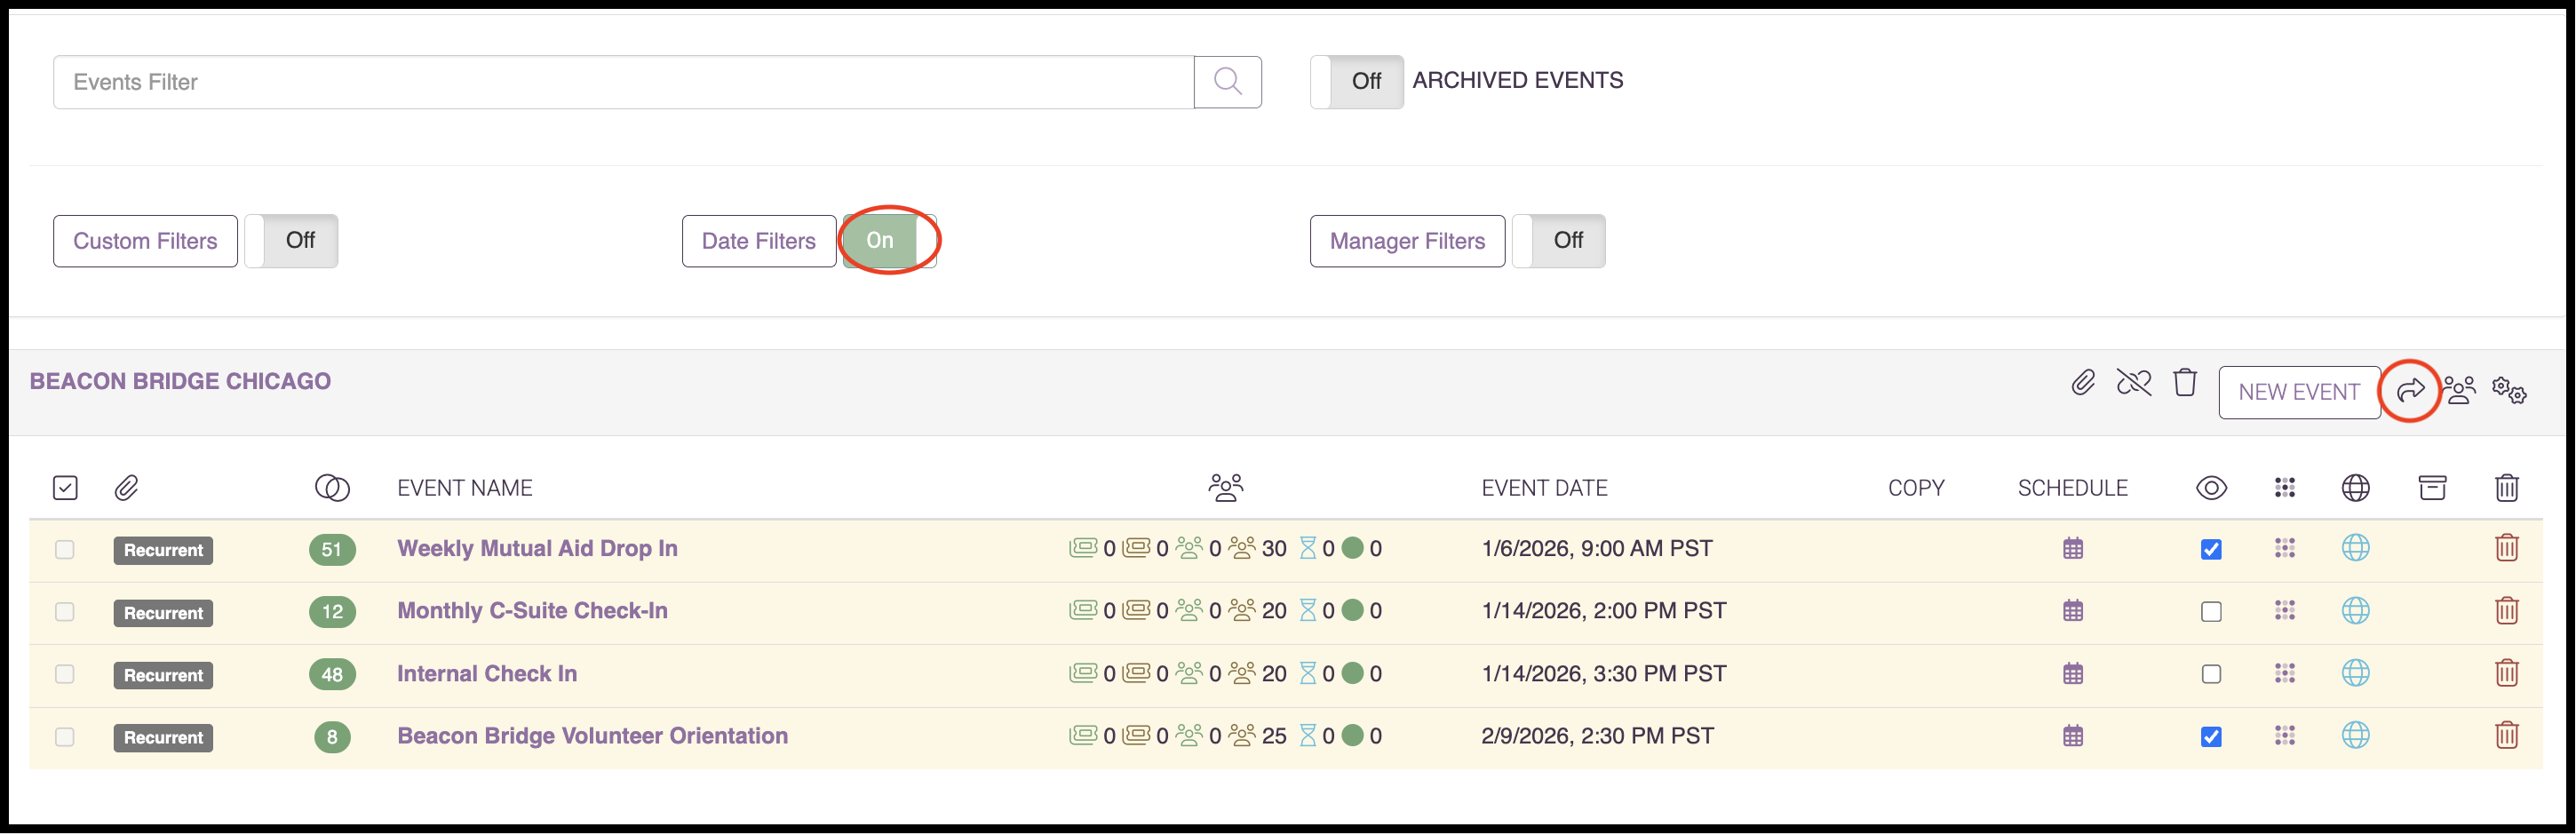Click the share arrow icon next to NEW EVENT
This screenshot has width=2576, height=835.
[x=2410, y=390]
